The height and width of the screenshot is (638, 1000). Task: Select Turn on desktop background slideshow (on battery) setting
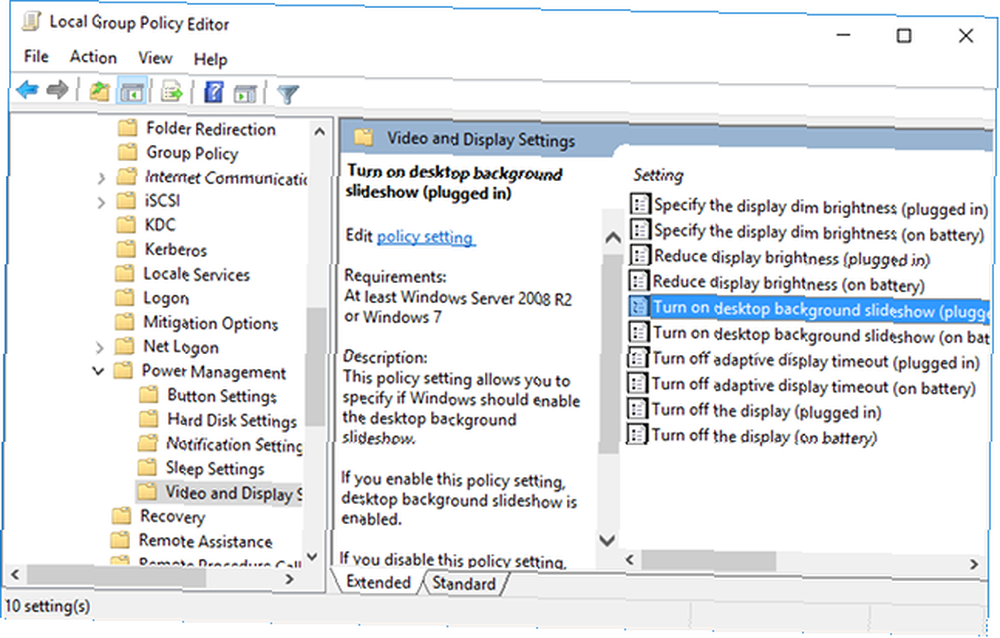[810, 334]
